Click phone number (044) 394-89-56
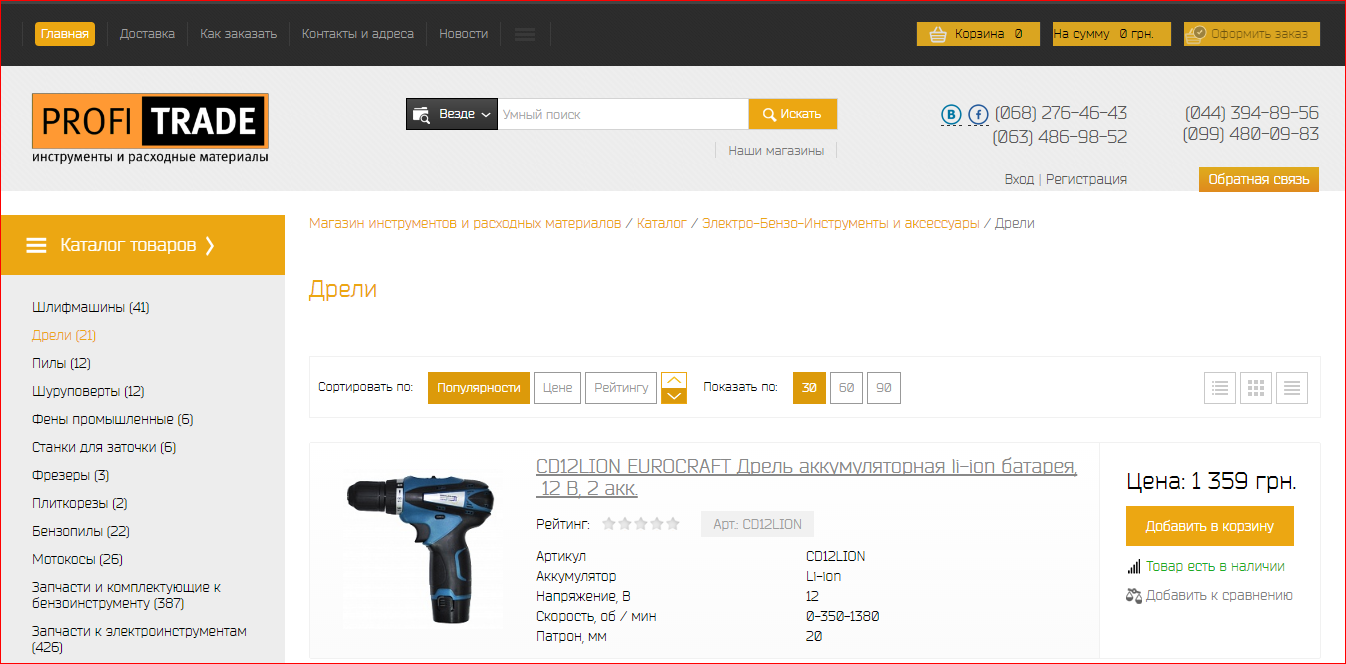The height and width of the screenshot is (664, 1346). (1252, 112)
